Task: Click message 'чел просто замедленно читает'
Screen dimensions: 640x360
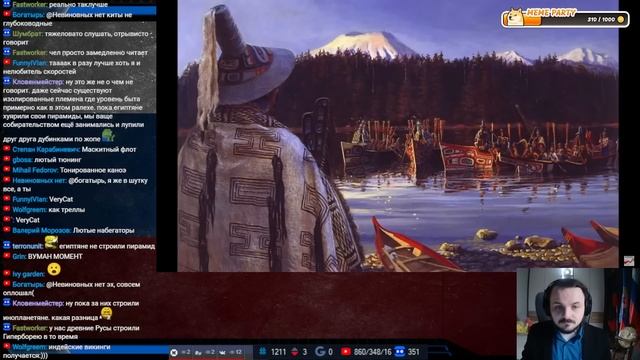Action: pos(98,52)
